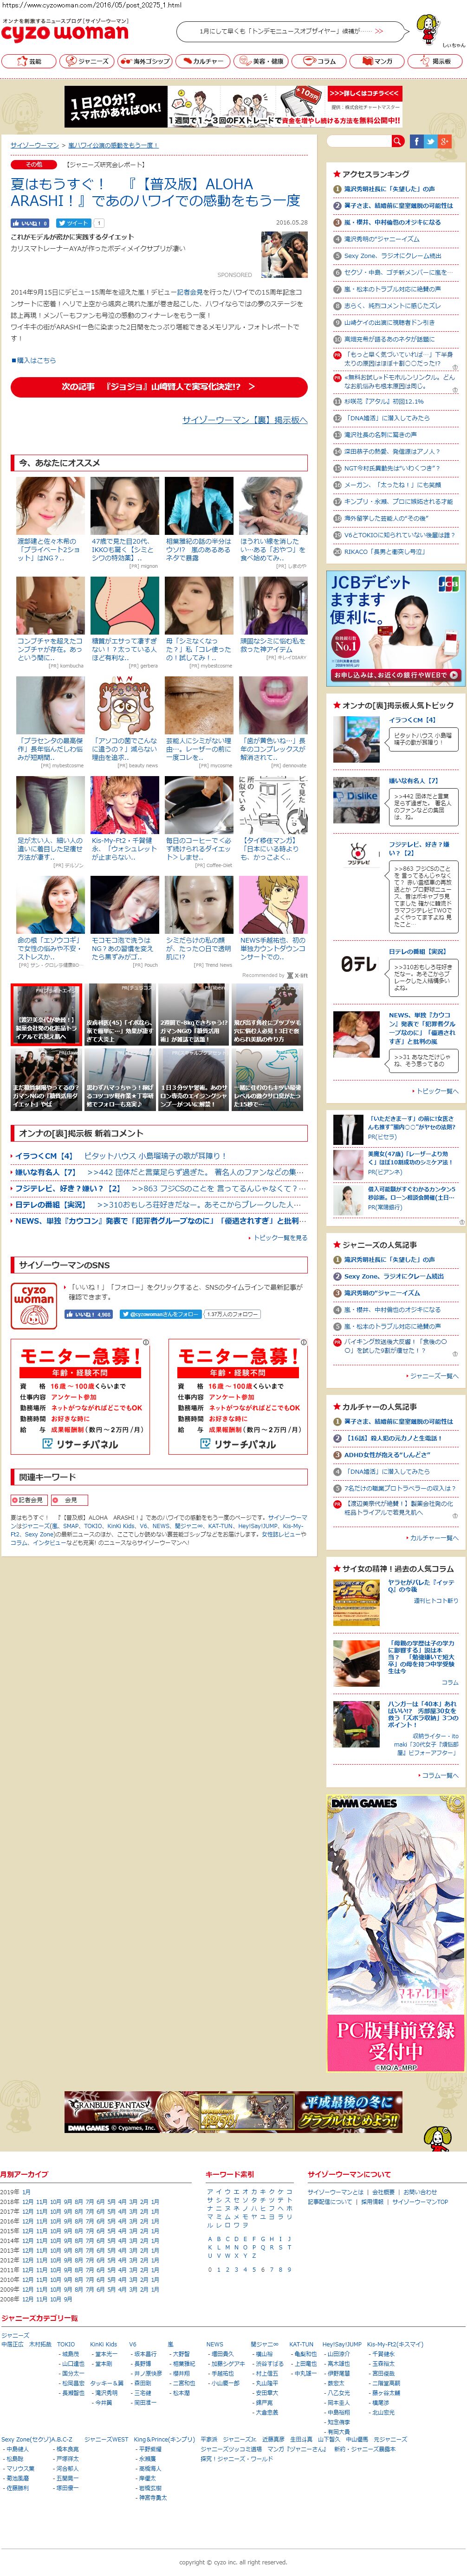Click the cyzo woman site logo
The image size is (467, 2576).
pyautogui.click(x=65, y=30)
